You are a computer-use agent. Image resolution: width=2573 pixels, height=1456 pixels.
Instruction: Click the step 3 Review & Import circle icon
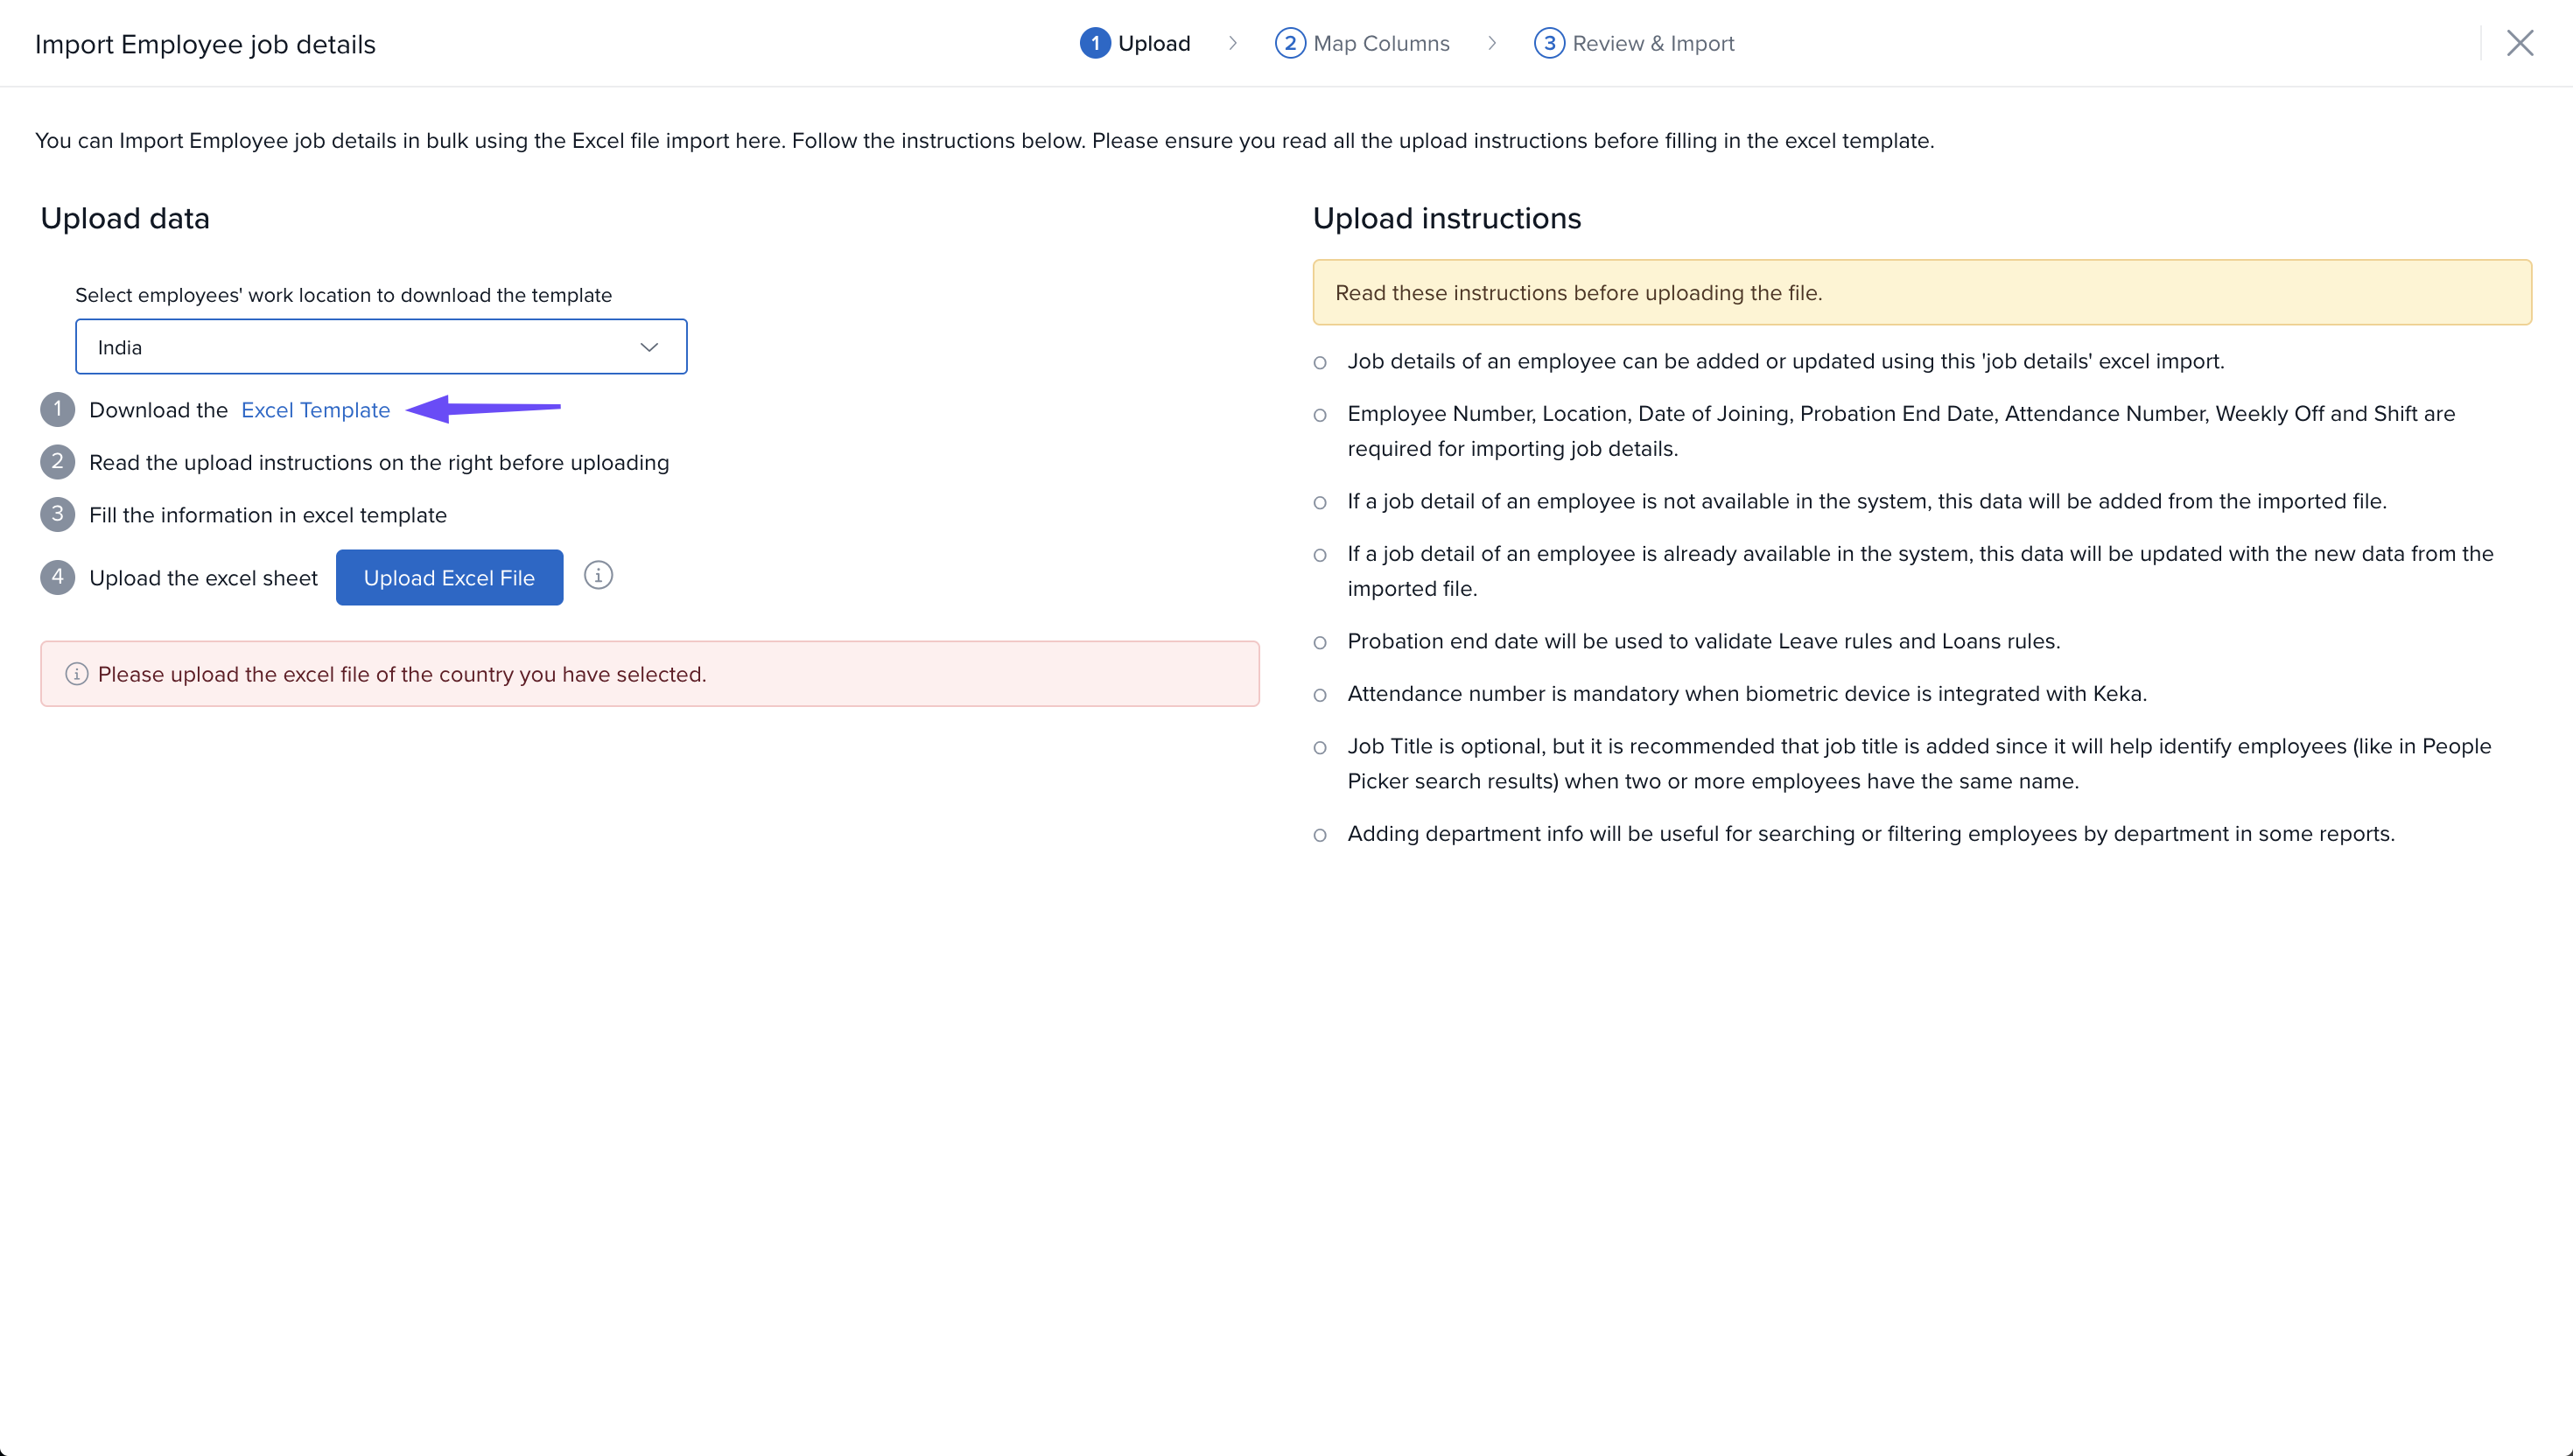(x=1549, y=43)
